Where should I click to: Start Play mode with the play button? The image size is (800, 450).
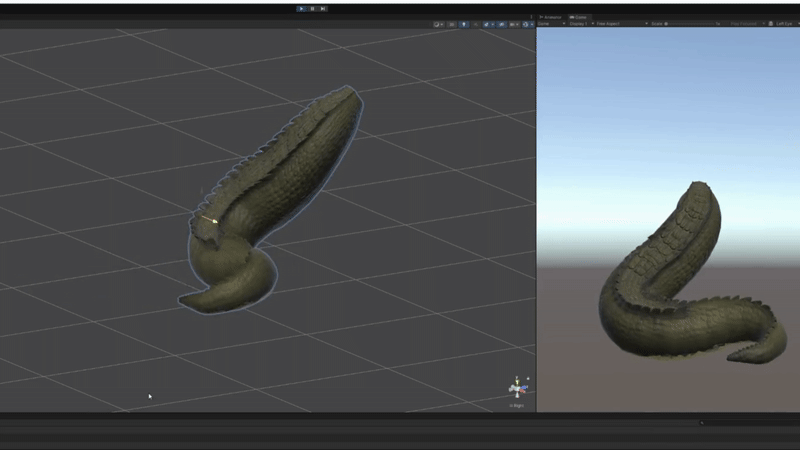(301, 9)
